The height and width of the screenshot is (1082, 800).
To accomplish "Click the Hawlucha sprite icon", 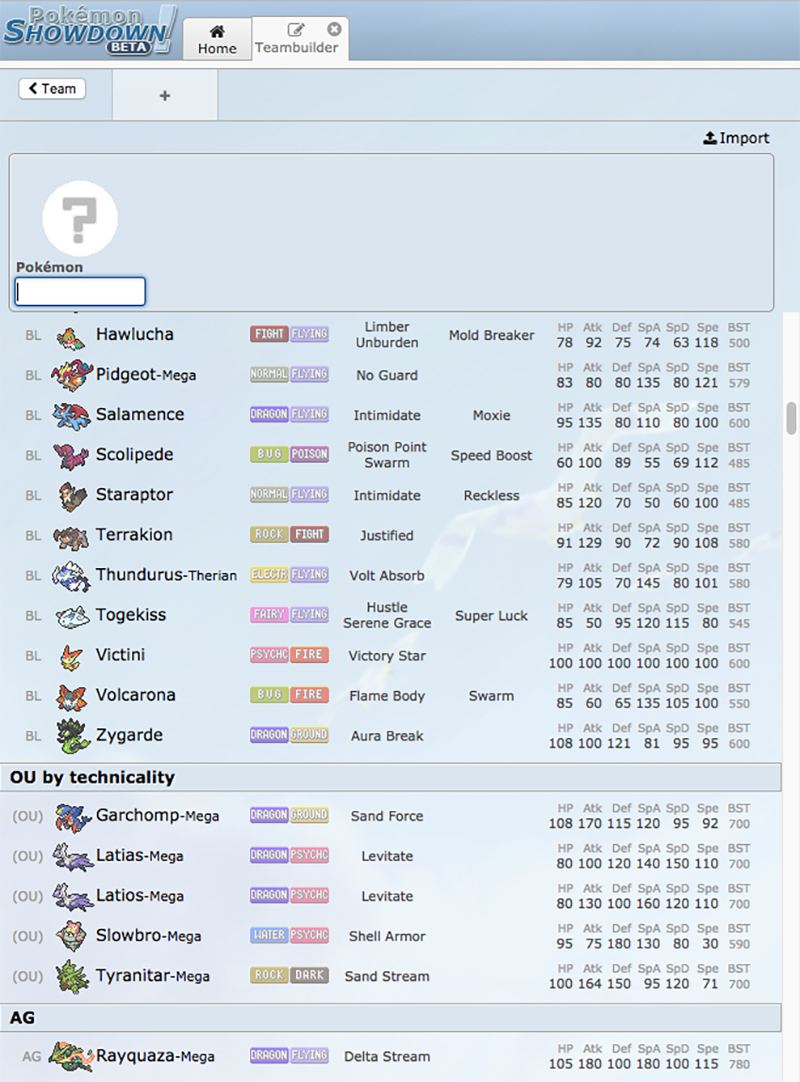I will [71, 336].
